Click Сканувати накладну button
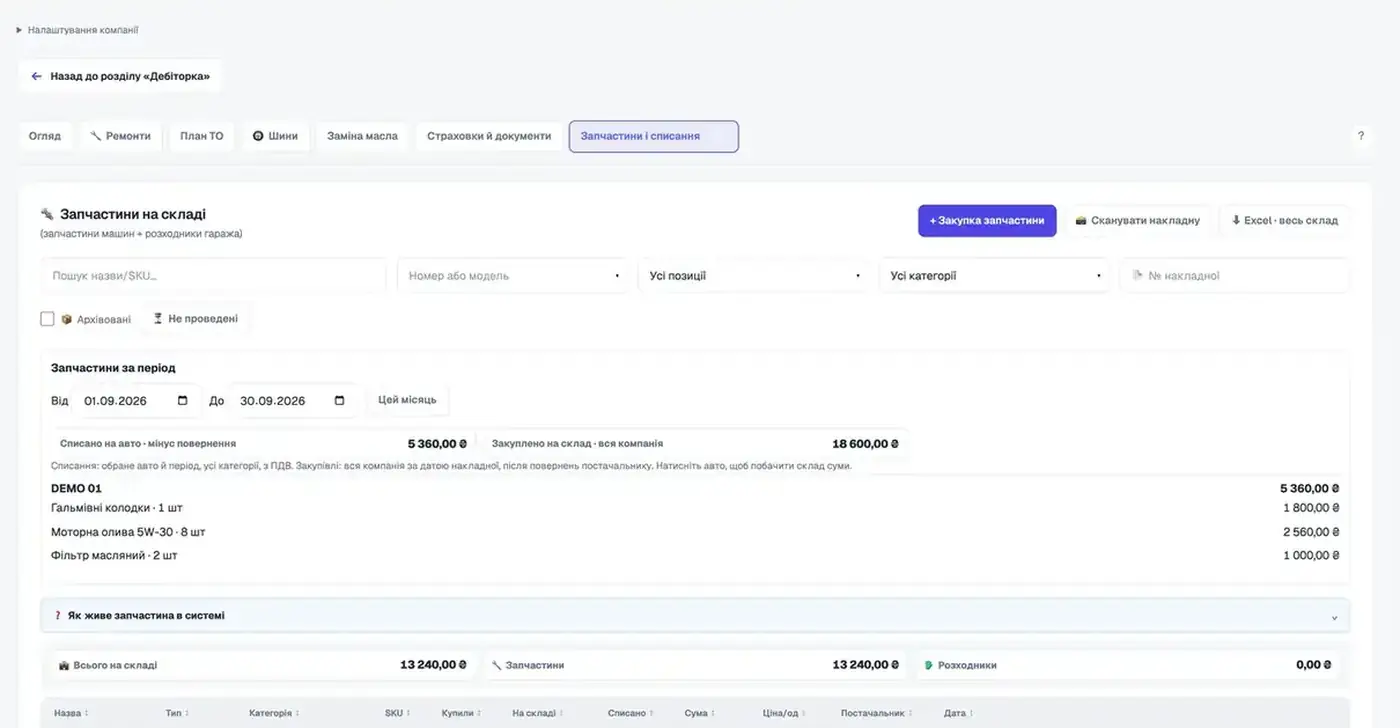Image resolution: width=1400 pixels, height=728 pixels. click(x=1137, y=221)
